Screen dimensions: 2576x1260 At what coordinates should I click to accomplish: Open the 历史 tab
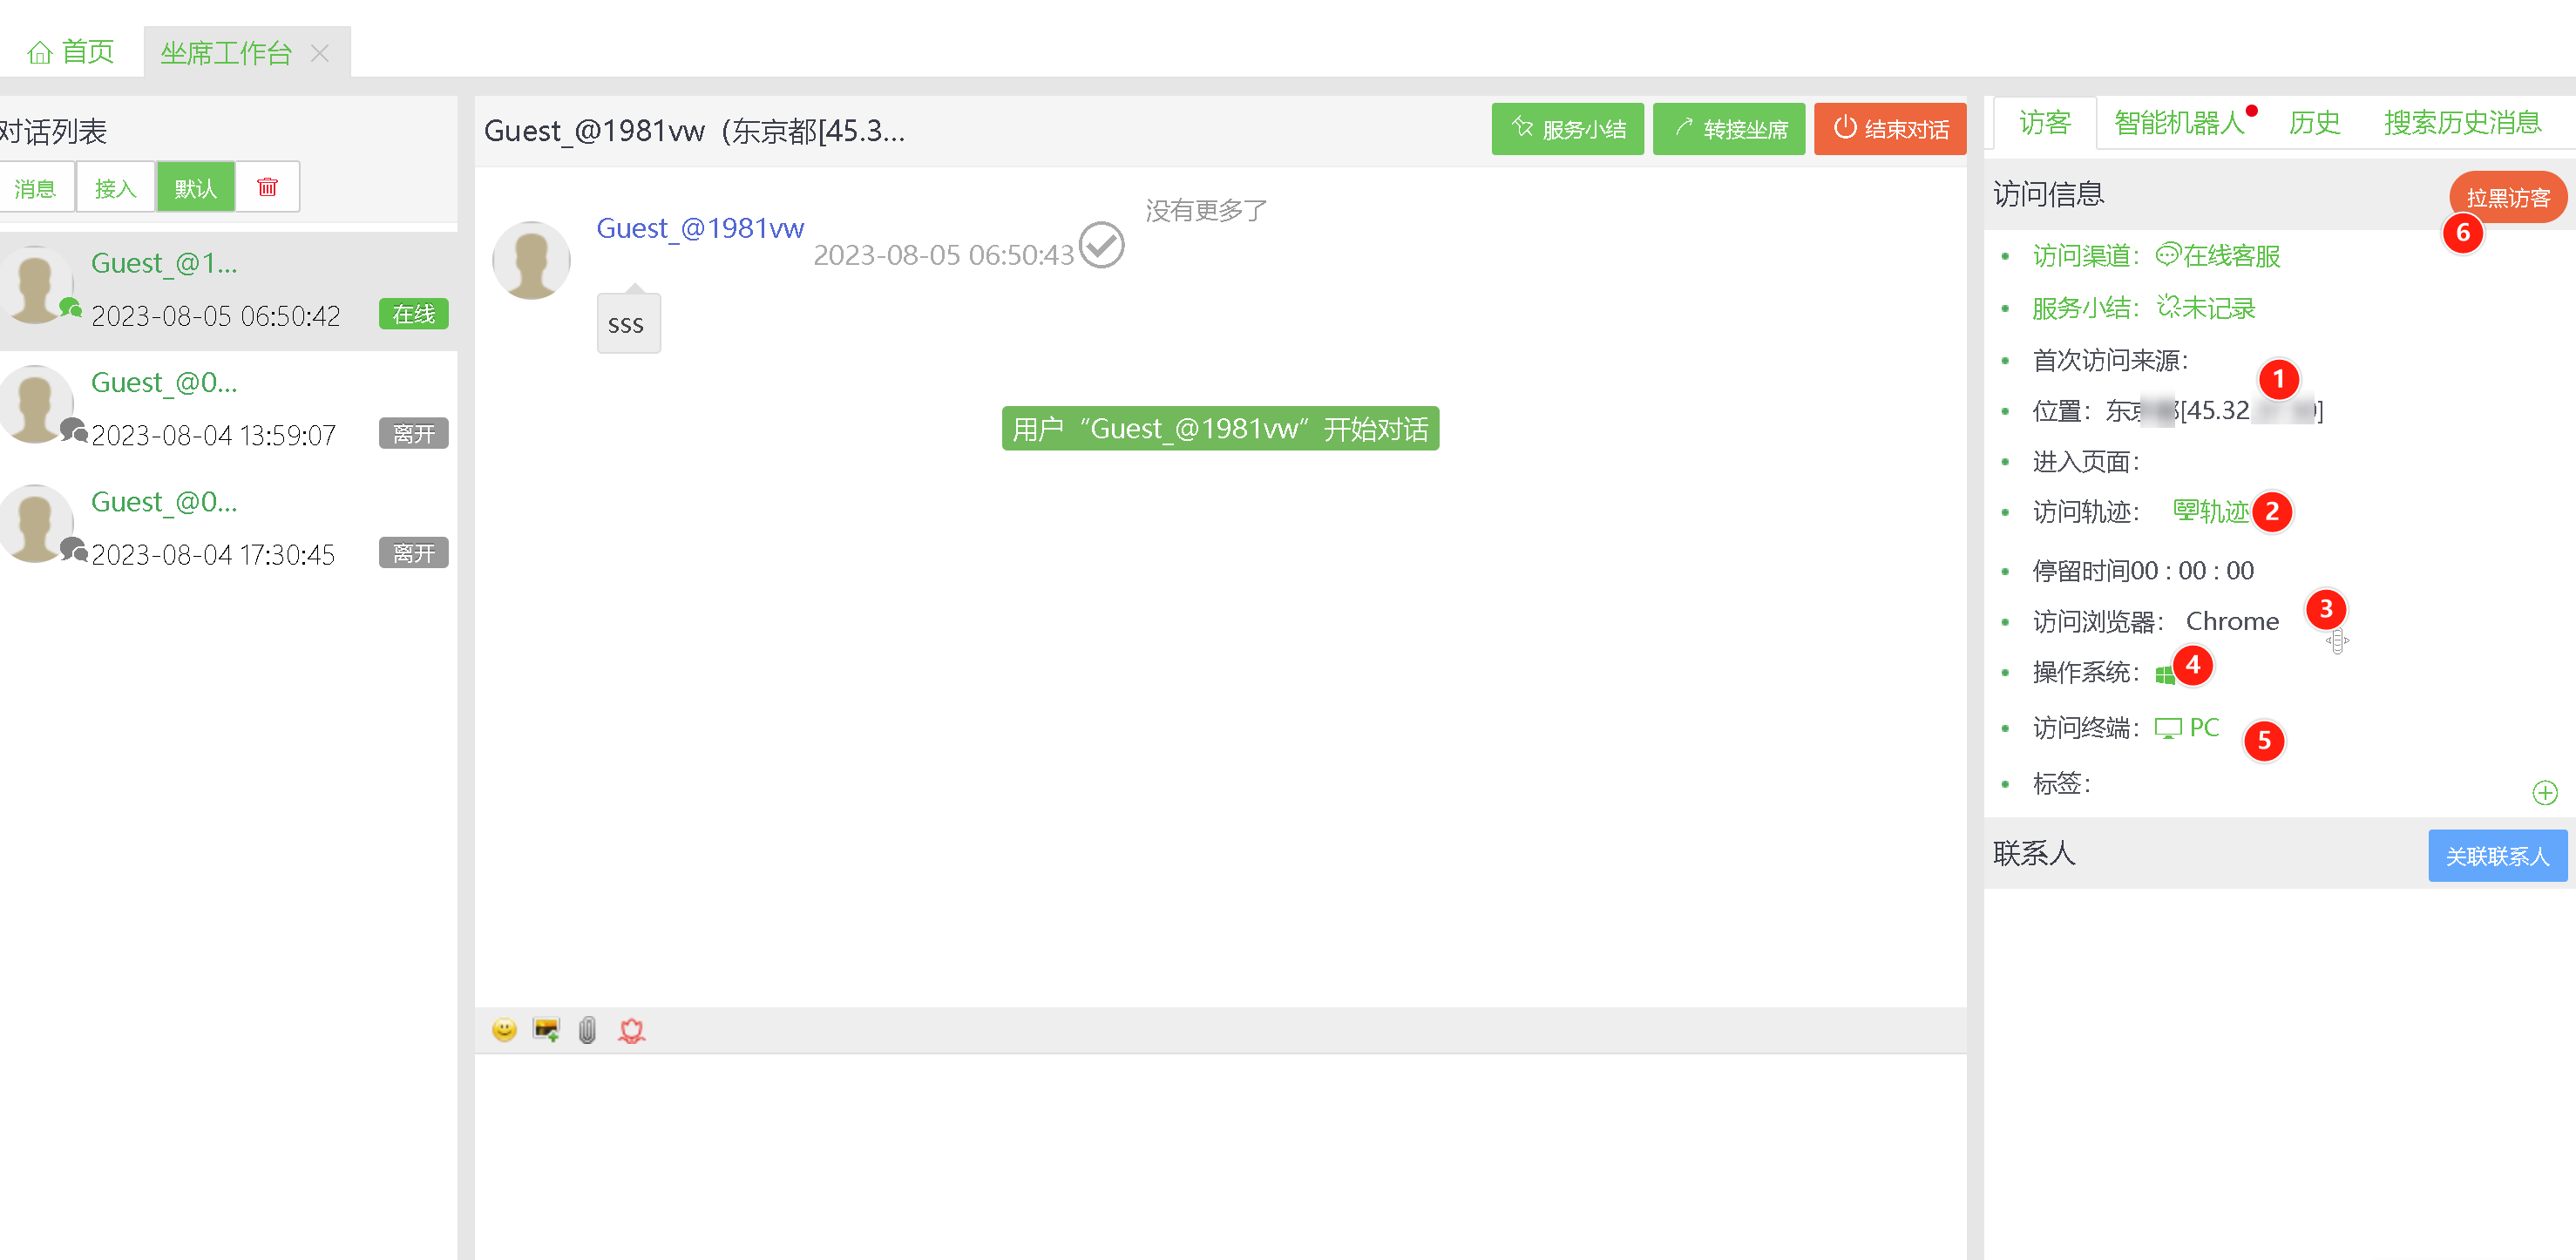(x=2314, y=123)
